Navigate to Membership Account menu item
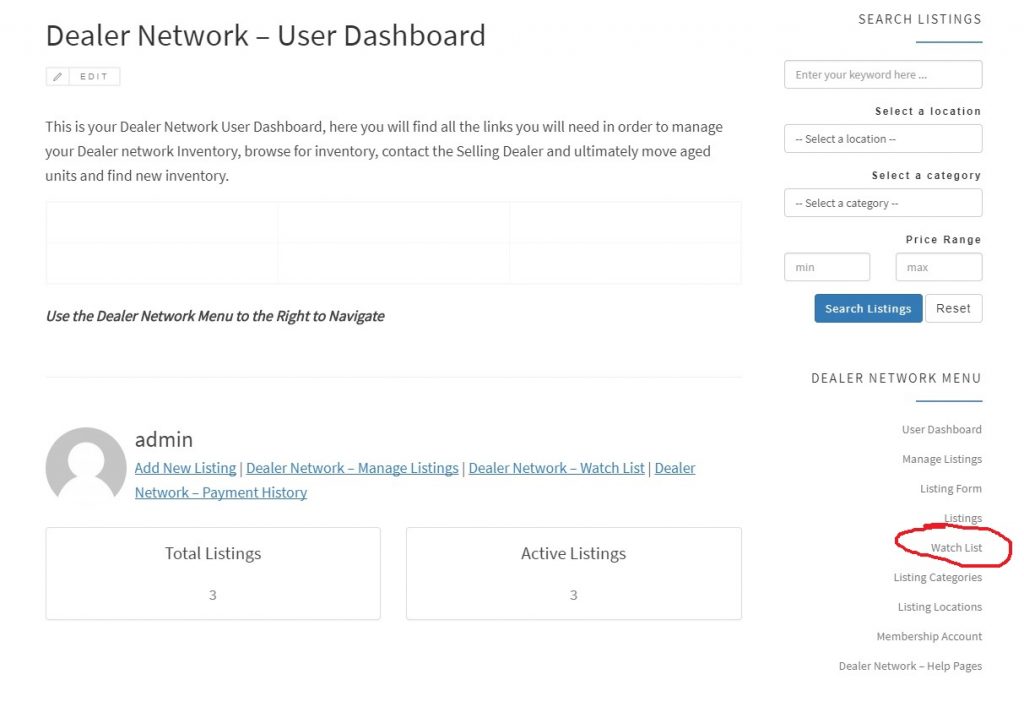The image size is (1024, 707). 929,636
